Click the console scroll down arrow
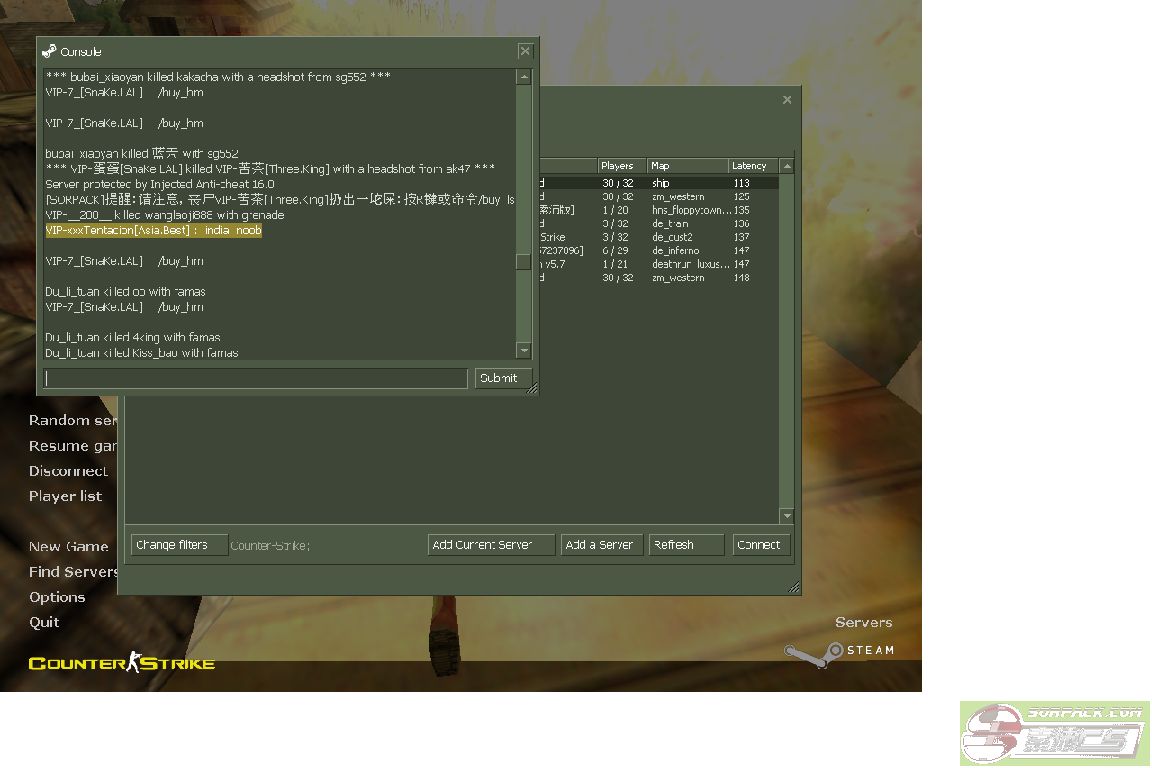The height and width of the screenshot is (768, 1152). coord(524,350)
